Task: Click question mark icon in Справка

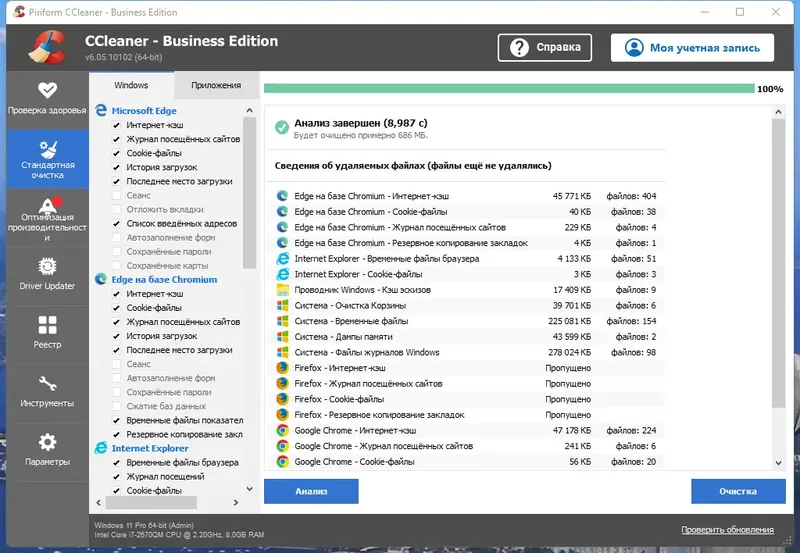Action: point(519,47)
